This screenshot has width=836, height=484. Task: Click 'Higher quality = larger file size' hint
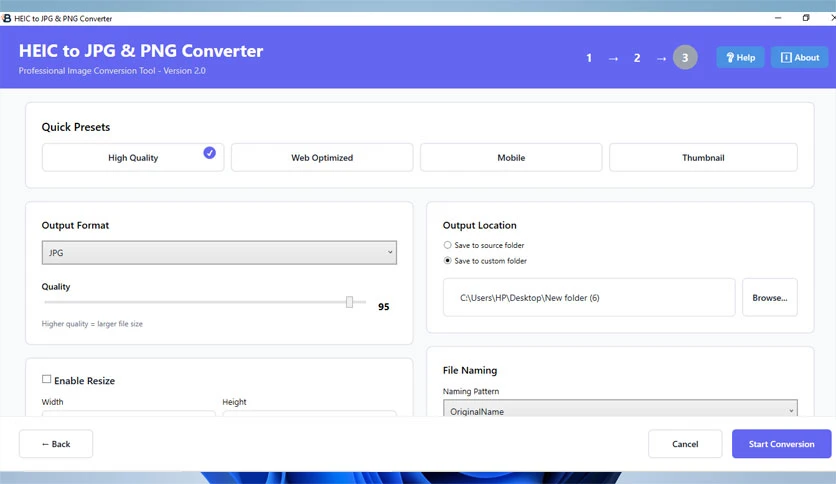click(x=92, y=324)
